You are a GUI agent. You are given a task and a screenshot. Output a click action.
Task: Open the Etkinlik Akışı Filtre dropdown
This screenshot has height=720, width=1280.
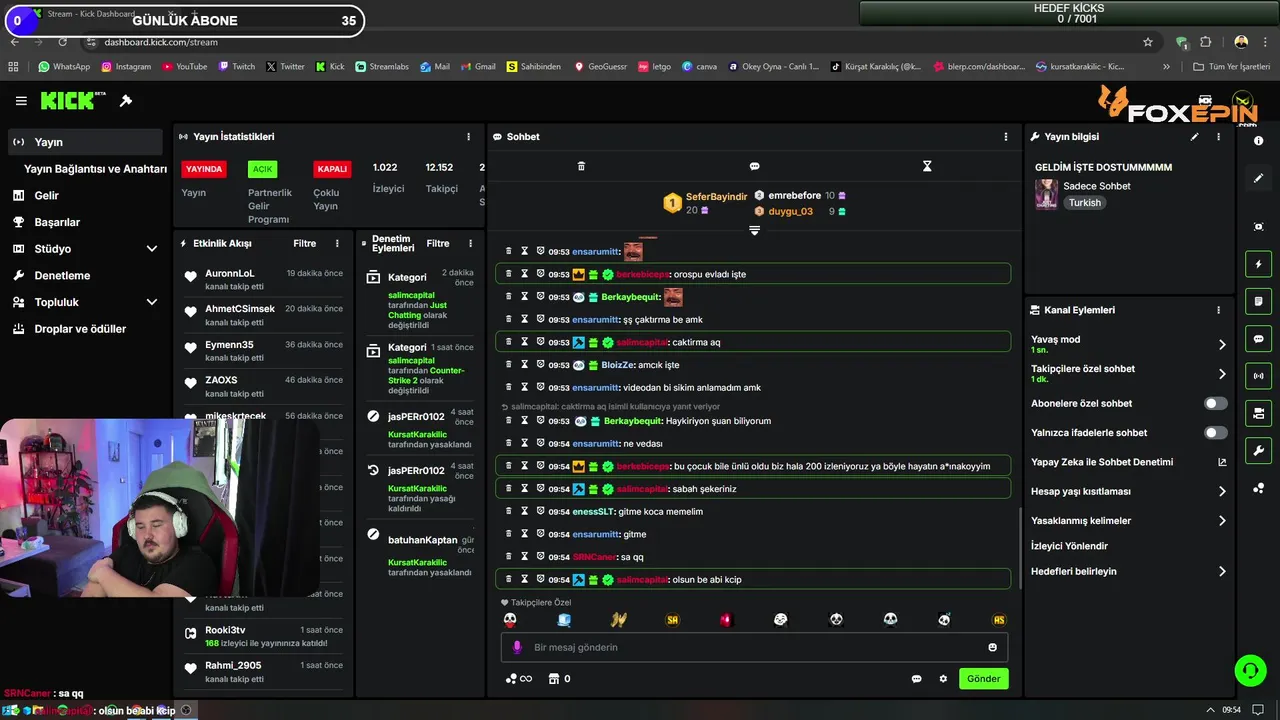coord(304,243)
